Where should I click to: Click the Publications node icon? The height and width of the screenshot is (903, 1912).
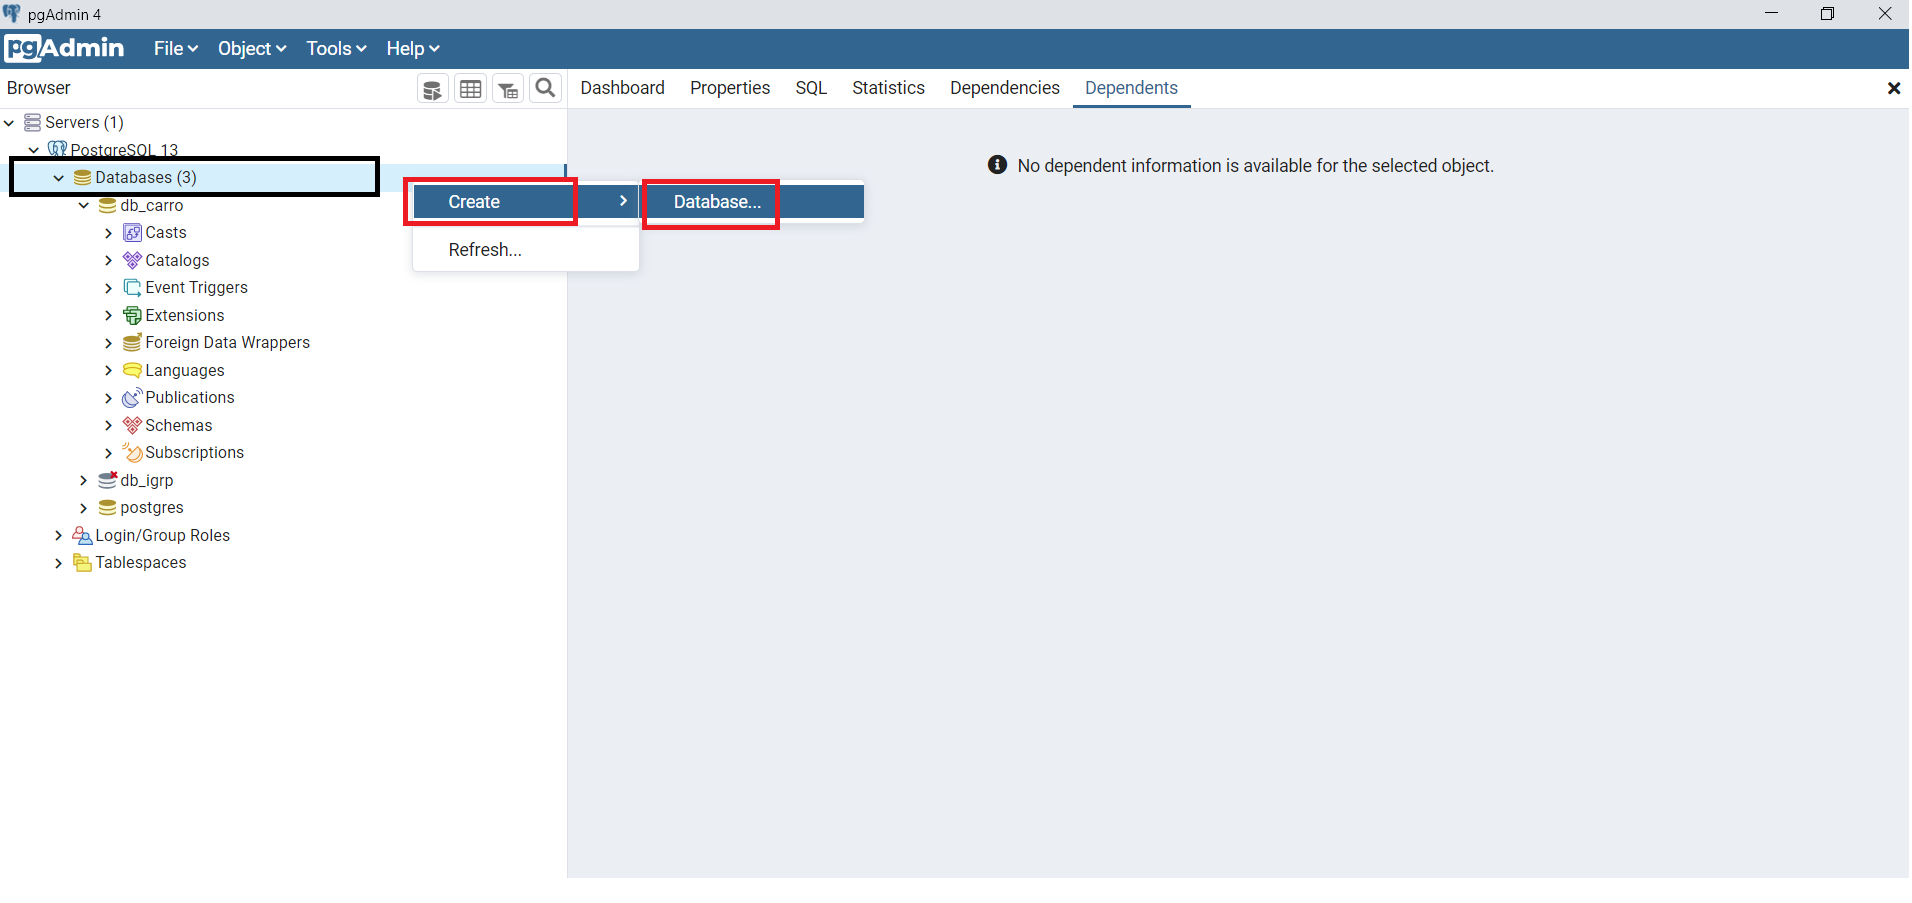coord(132,397)
